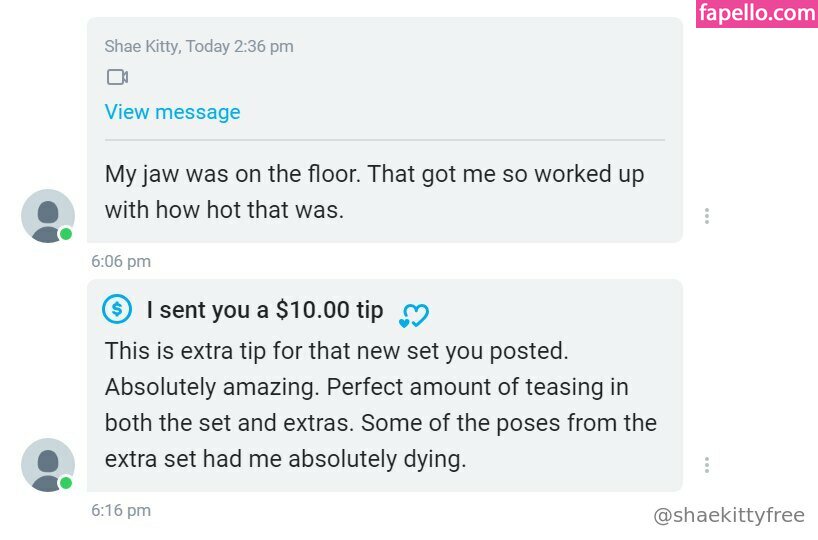The image size is (818, 540).
Task: Click the avatar beside the 'My jaw' message
Action: click(47, 215)
